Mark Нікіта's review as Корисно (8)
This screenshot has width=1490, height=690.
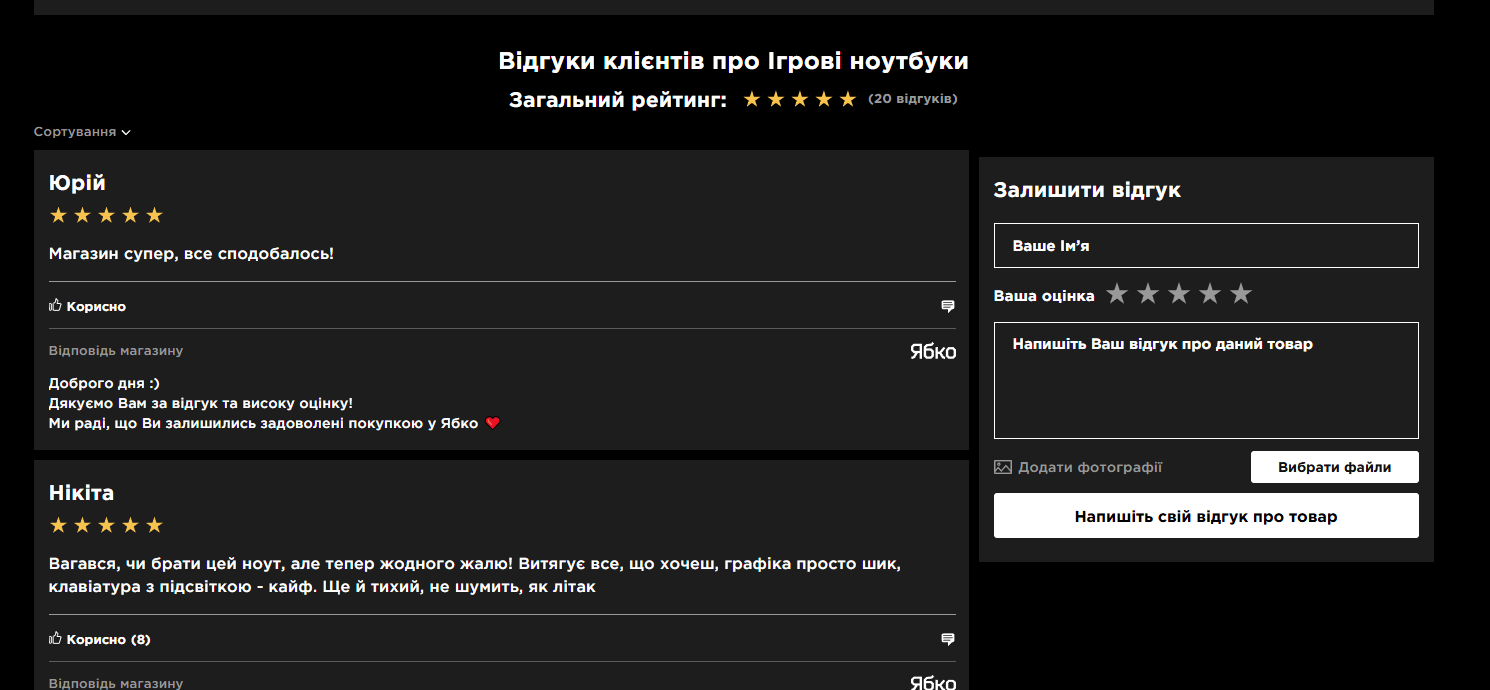(x=100, y=639)
